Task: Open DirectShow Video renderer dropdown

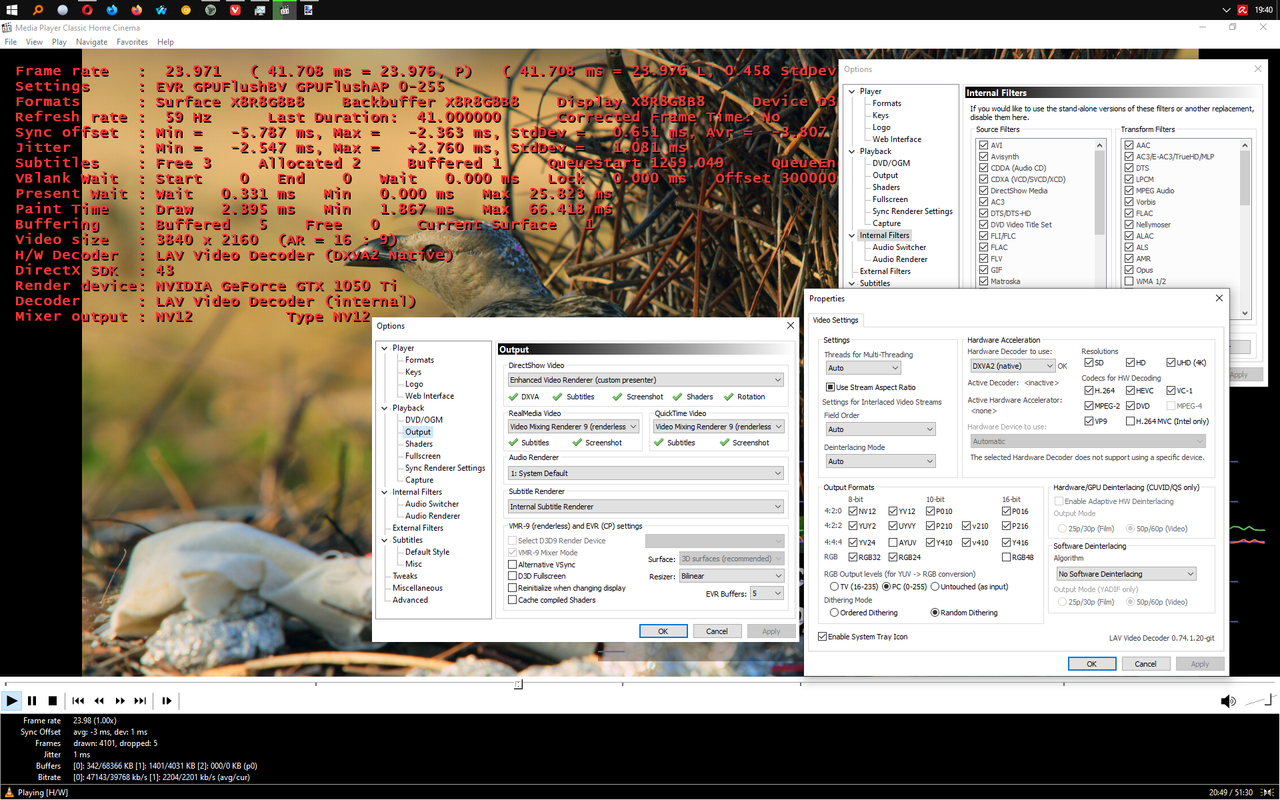Action: pos(645,380)
